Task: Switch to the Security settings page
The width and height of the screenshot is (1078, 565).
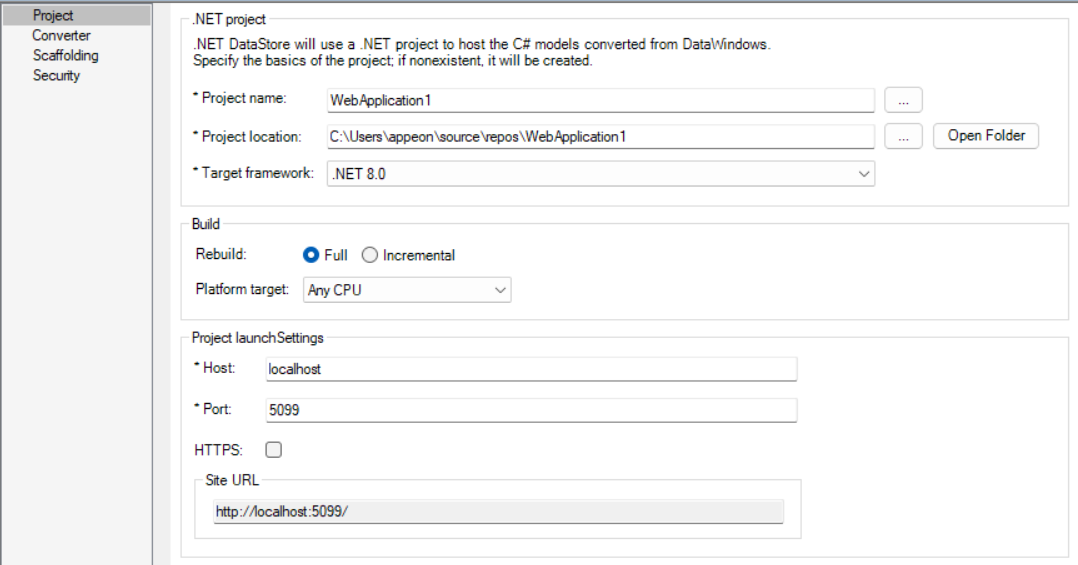Action: click(x=56, y=75)
